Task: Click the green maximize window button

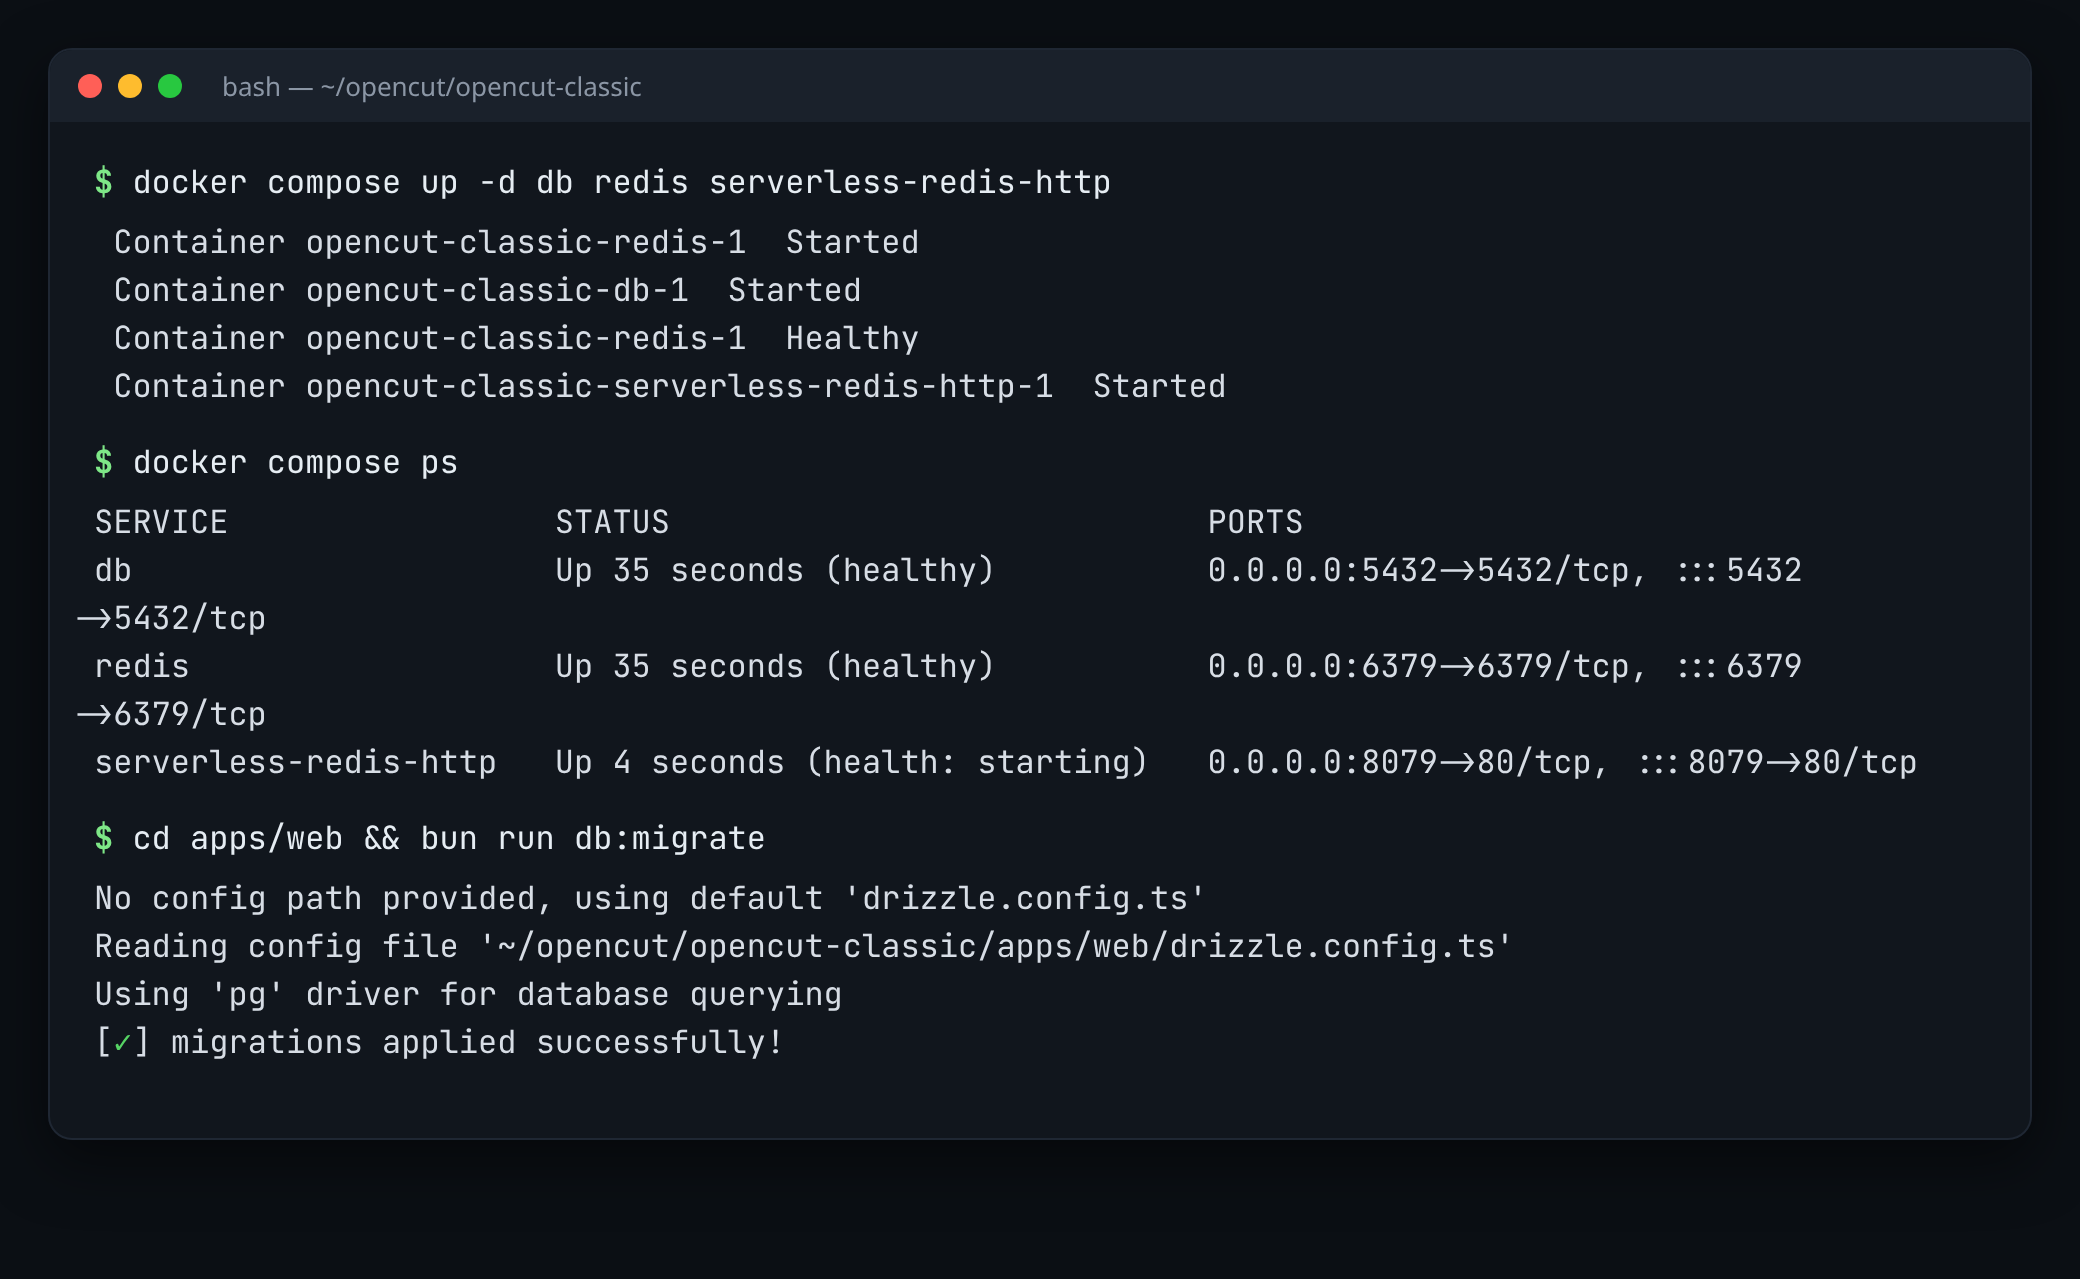Action: [x=170, y=86]
